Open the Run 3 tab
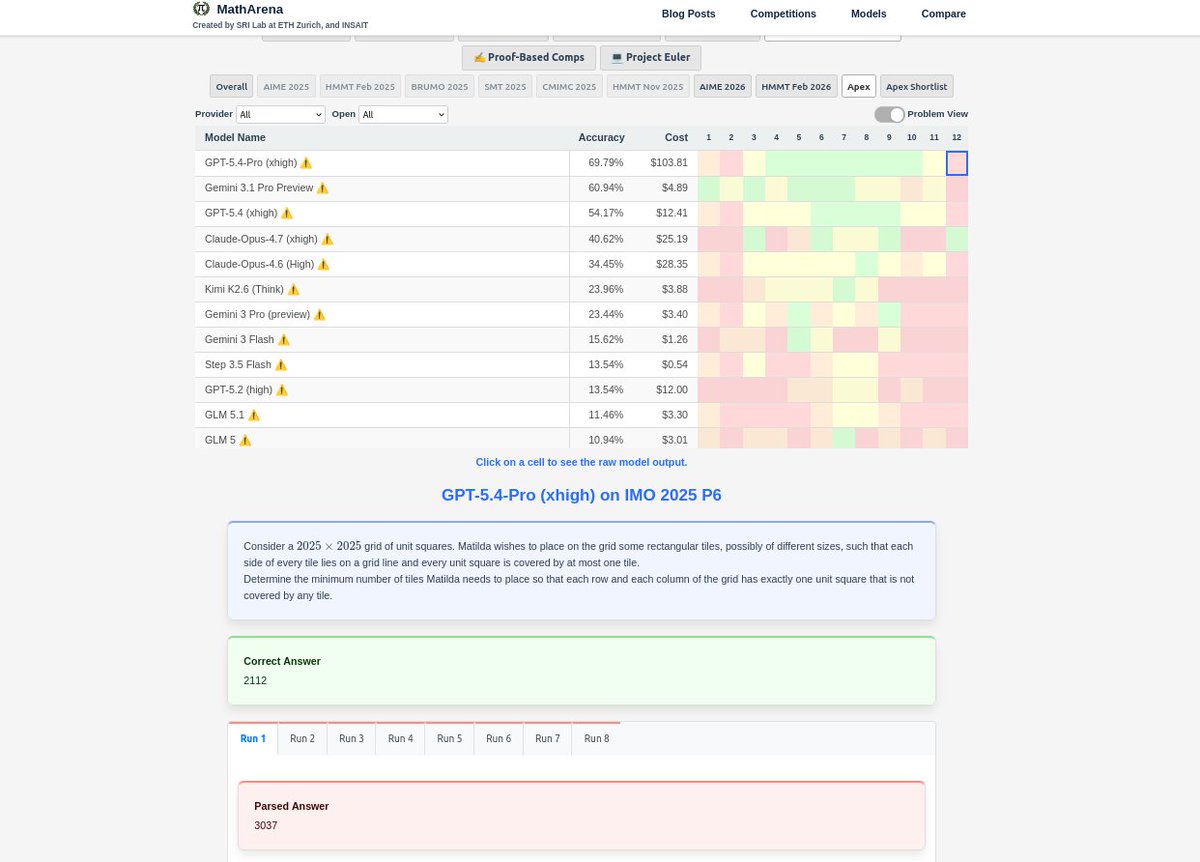This screenshot has width=1200, height=862. click(351, 738)
